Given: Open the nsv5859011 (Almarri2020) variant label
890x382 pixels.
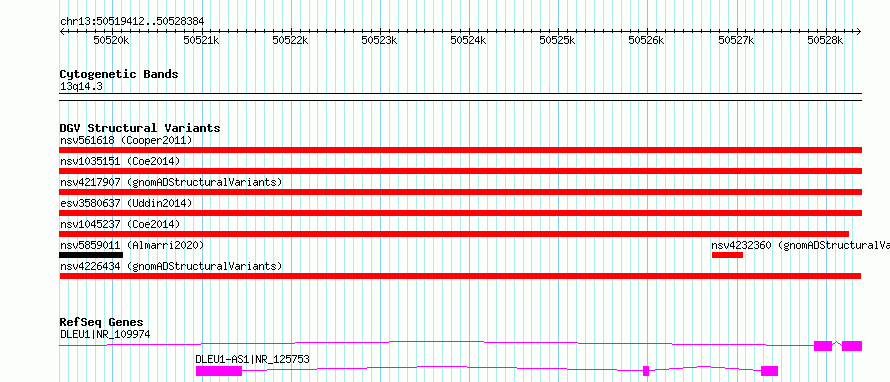Looking at the screenshot, I should (x=132, y=245).
